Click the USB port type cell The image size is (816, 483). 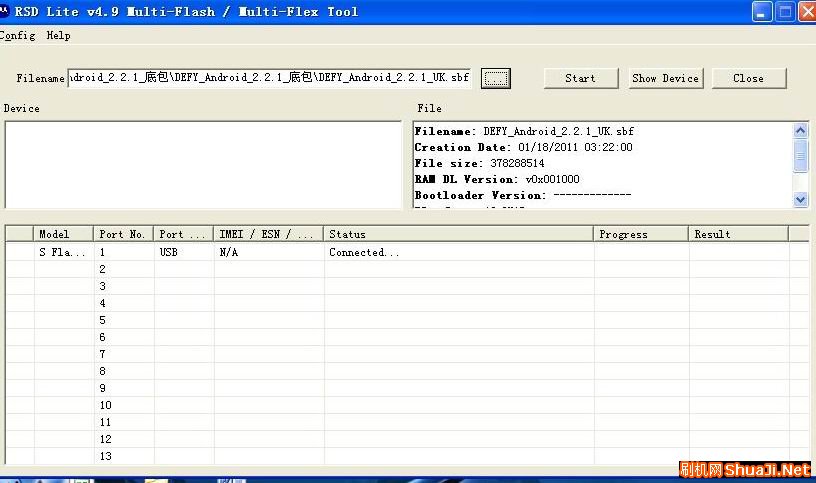point(184,252)
